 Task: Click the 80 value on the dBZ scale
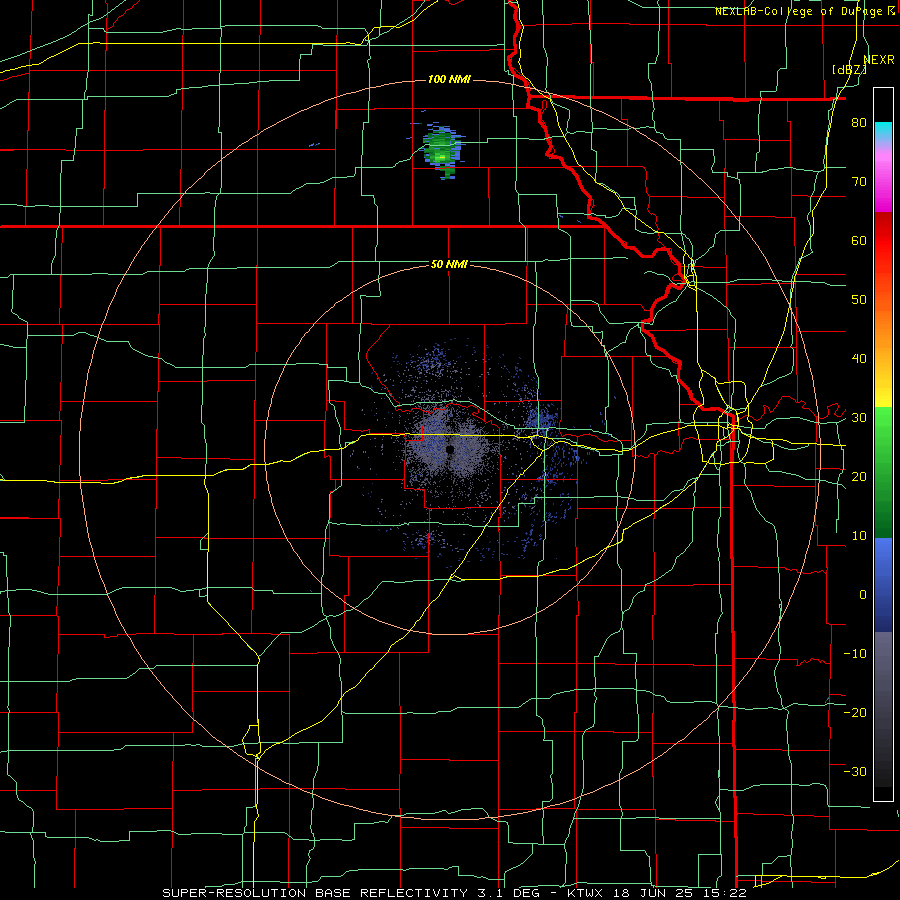coord(859,123)
